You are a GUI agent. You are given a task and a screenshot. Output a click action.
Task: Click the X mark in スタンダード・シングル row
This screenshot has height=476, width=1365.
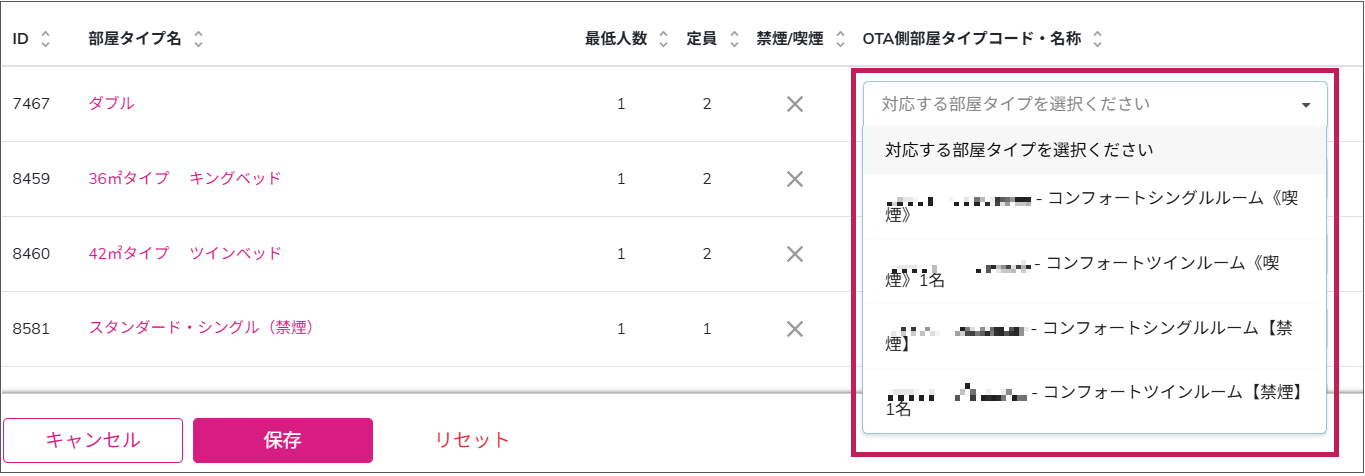pos(795,328)
